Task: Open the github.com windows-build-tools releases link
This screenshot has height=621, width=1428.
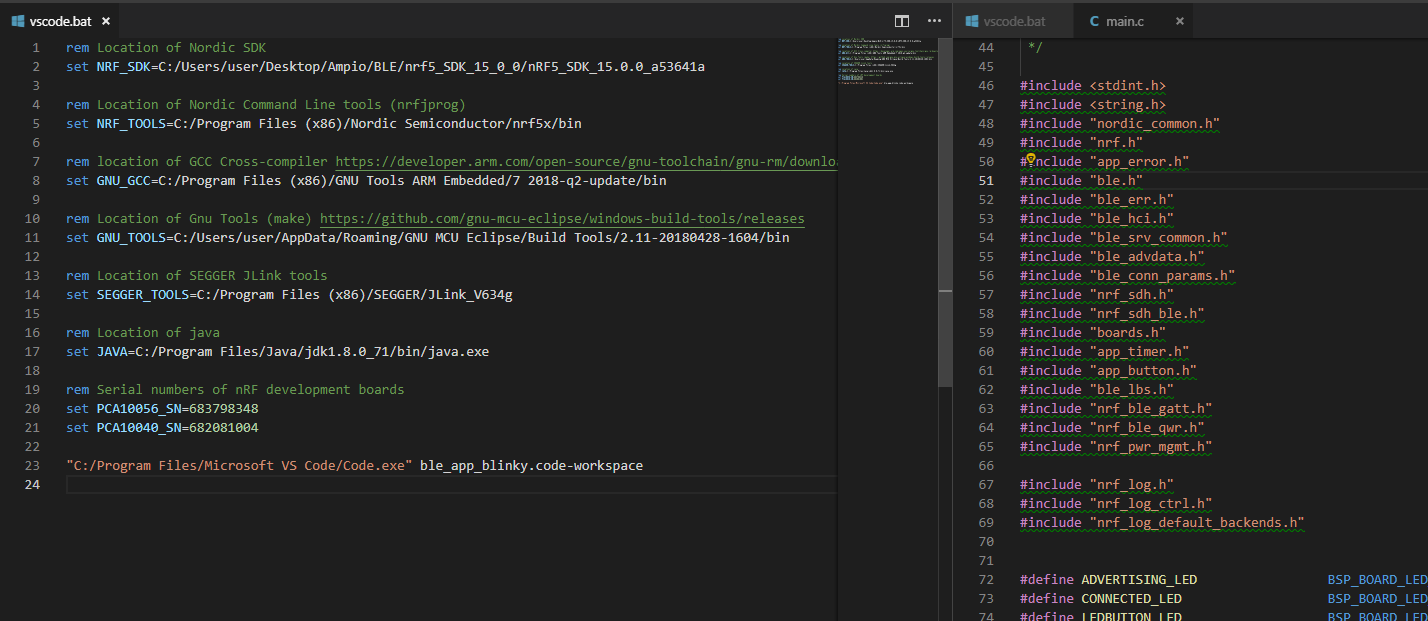Action: pos(562,218)
